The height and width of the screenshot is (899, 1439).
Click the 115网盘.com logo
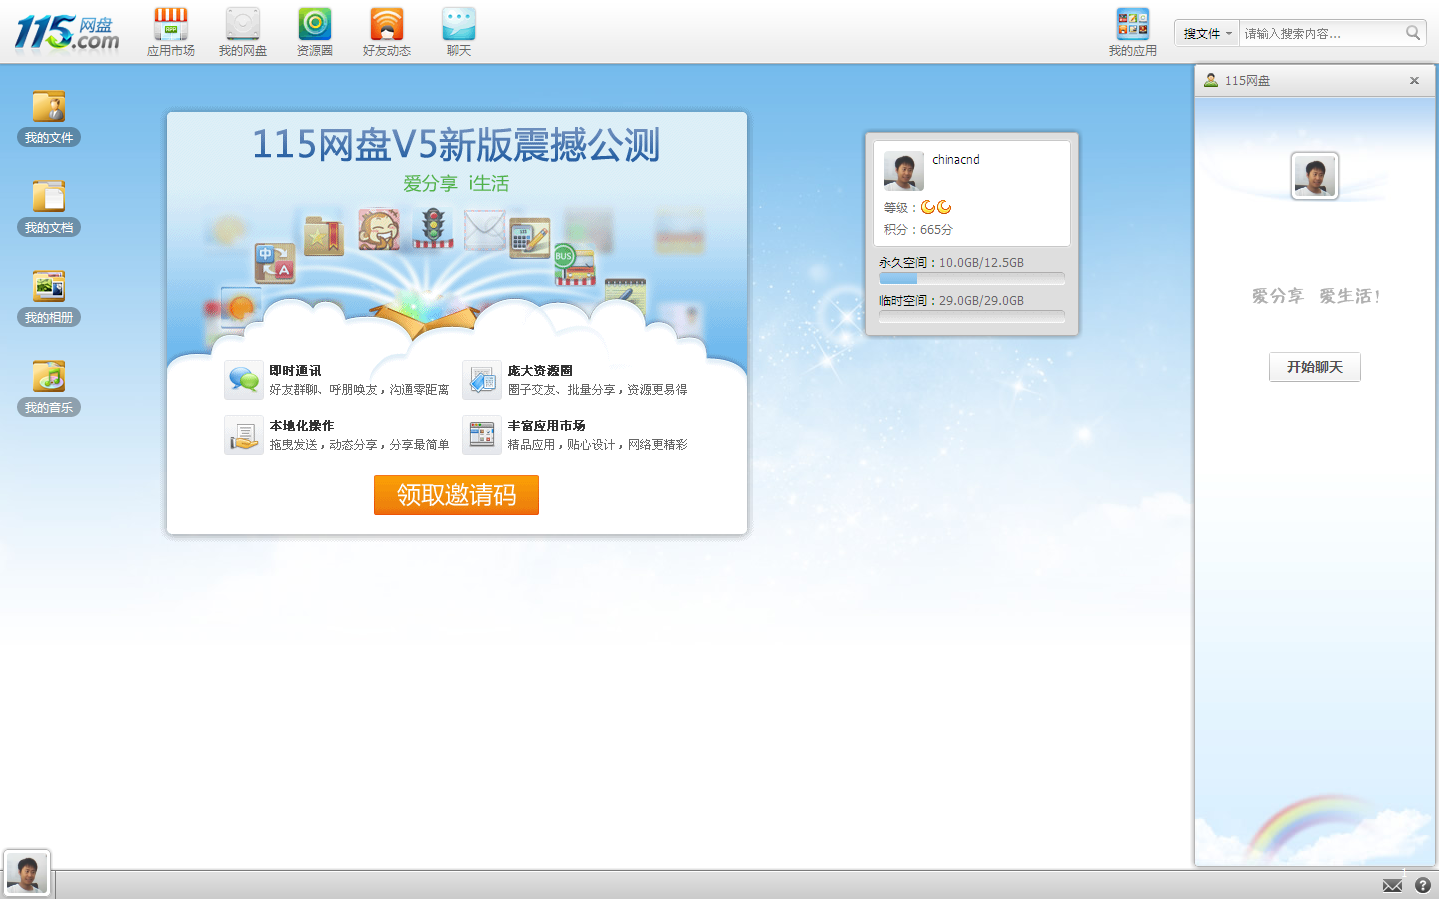[66, 32]
